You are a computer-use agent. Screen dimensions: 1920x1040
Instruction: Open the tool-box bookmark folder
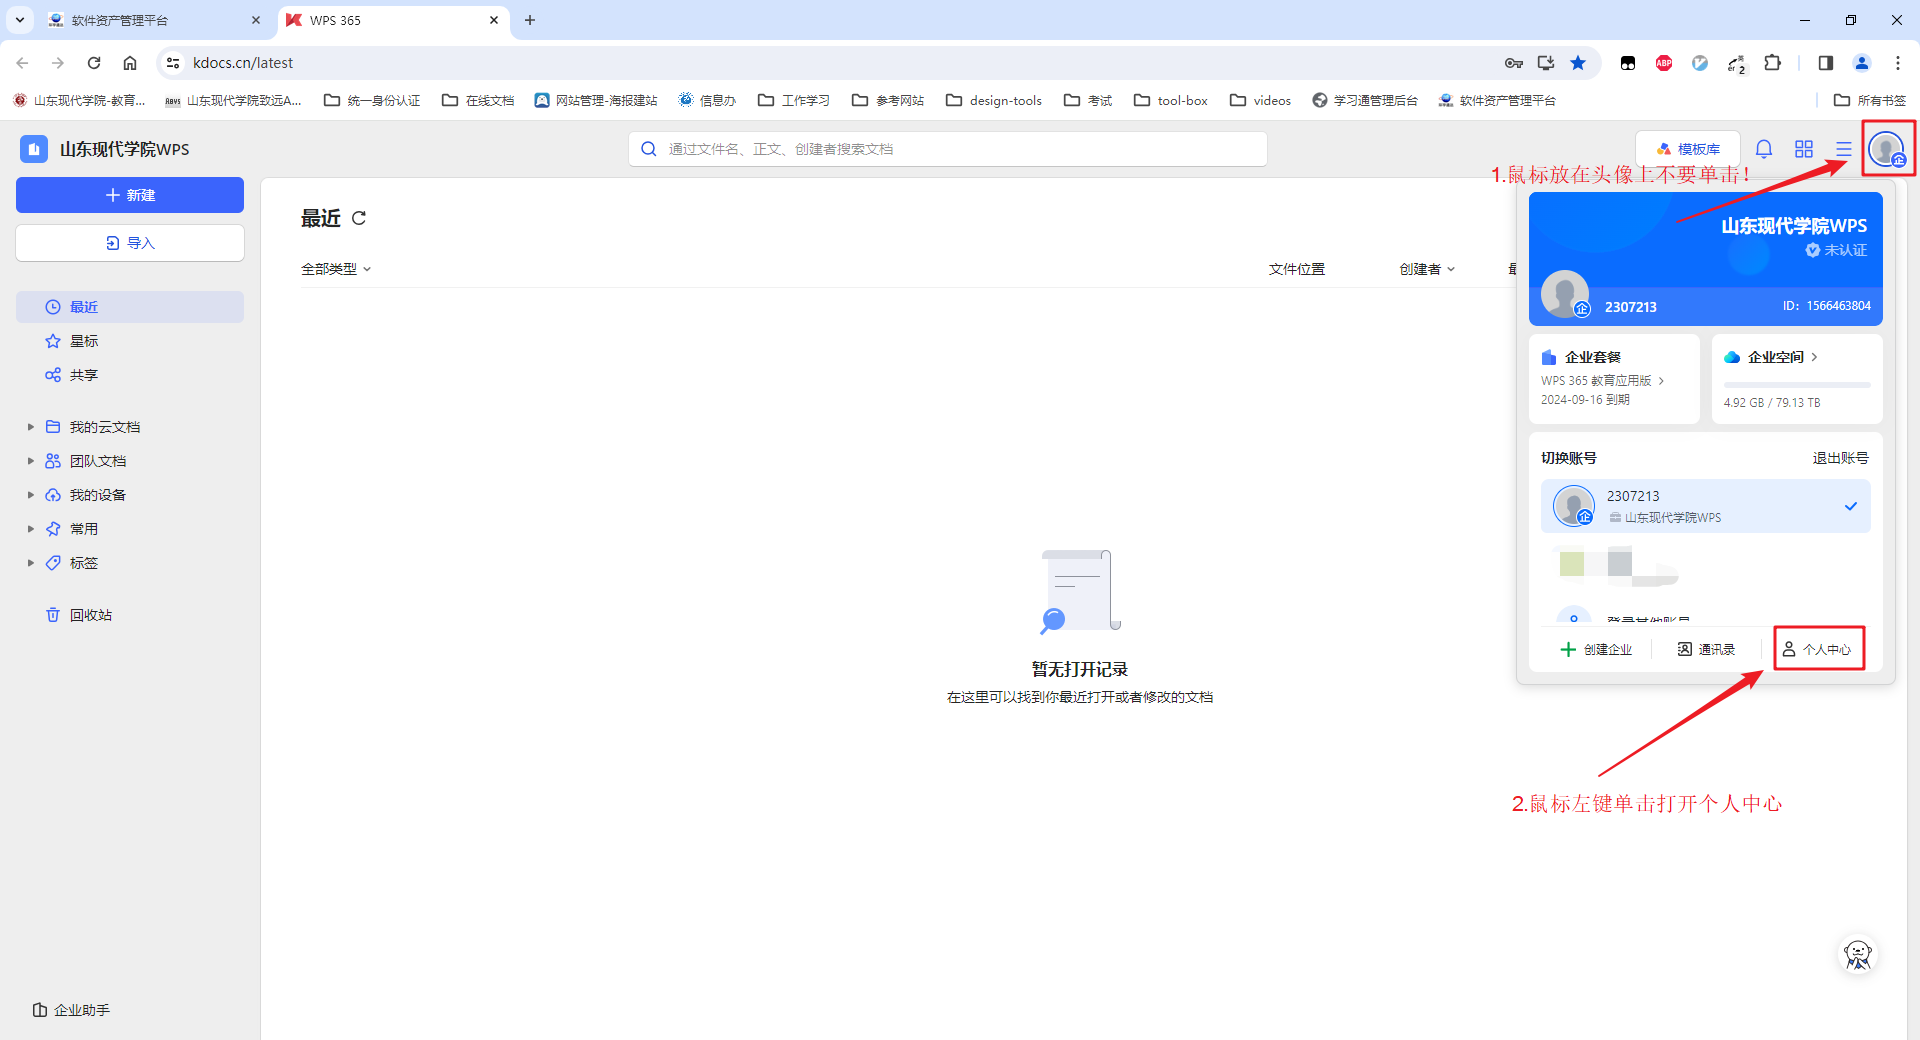[x=1171, y=100]
